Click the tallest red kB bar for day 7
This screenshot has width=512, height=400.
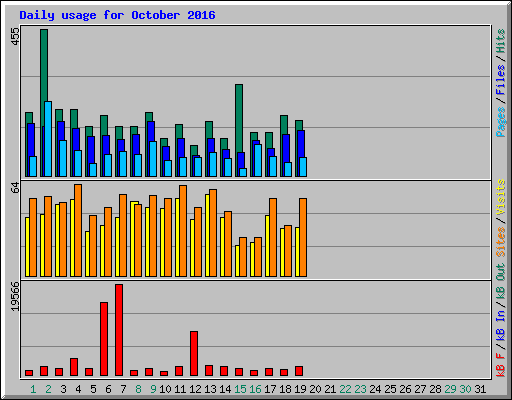(x=119, y=330)
